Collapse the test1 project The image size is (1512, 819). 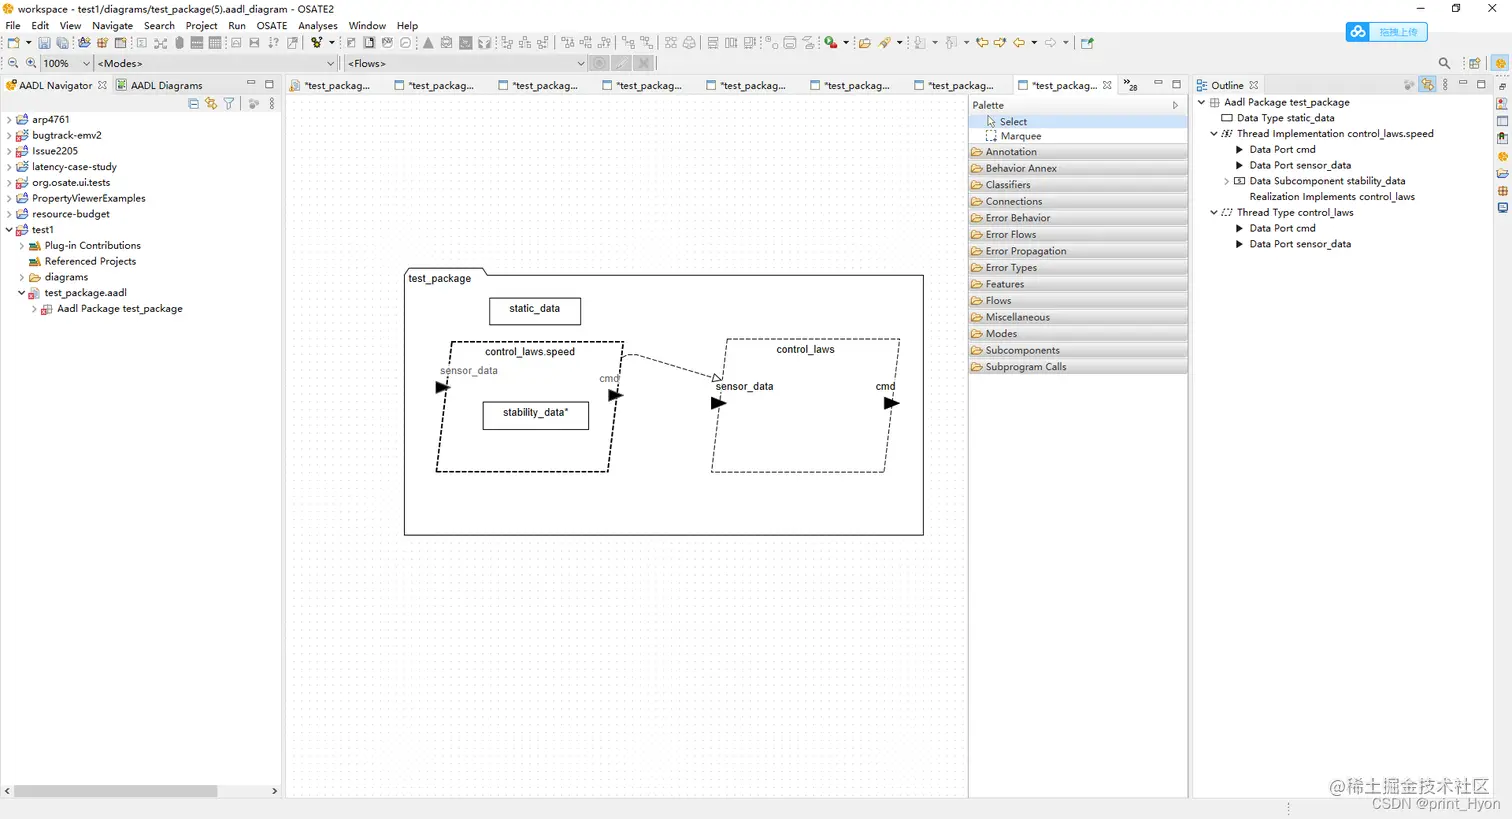click(9, 230)
